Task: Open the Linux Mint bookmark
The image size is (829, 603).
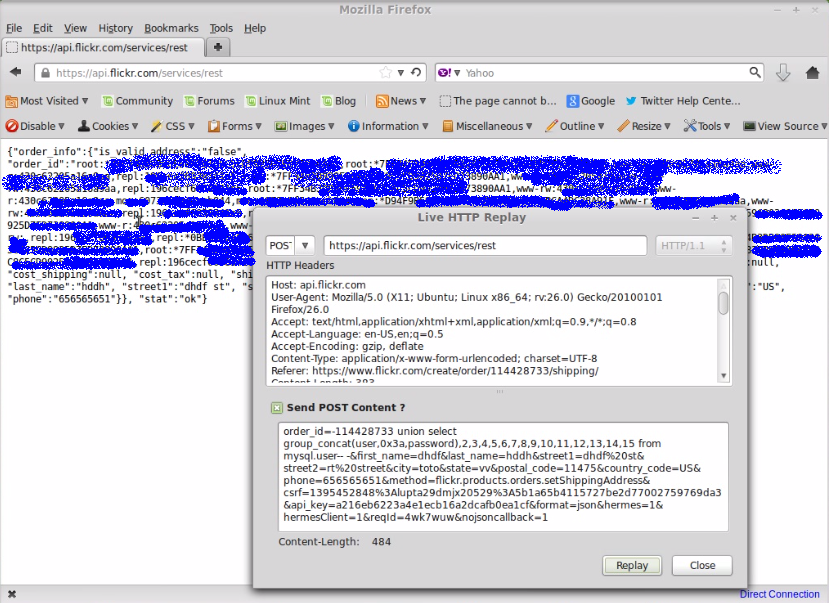Action: (278, 101)
